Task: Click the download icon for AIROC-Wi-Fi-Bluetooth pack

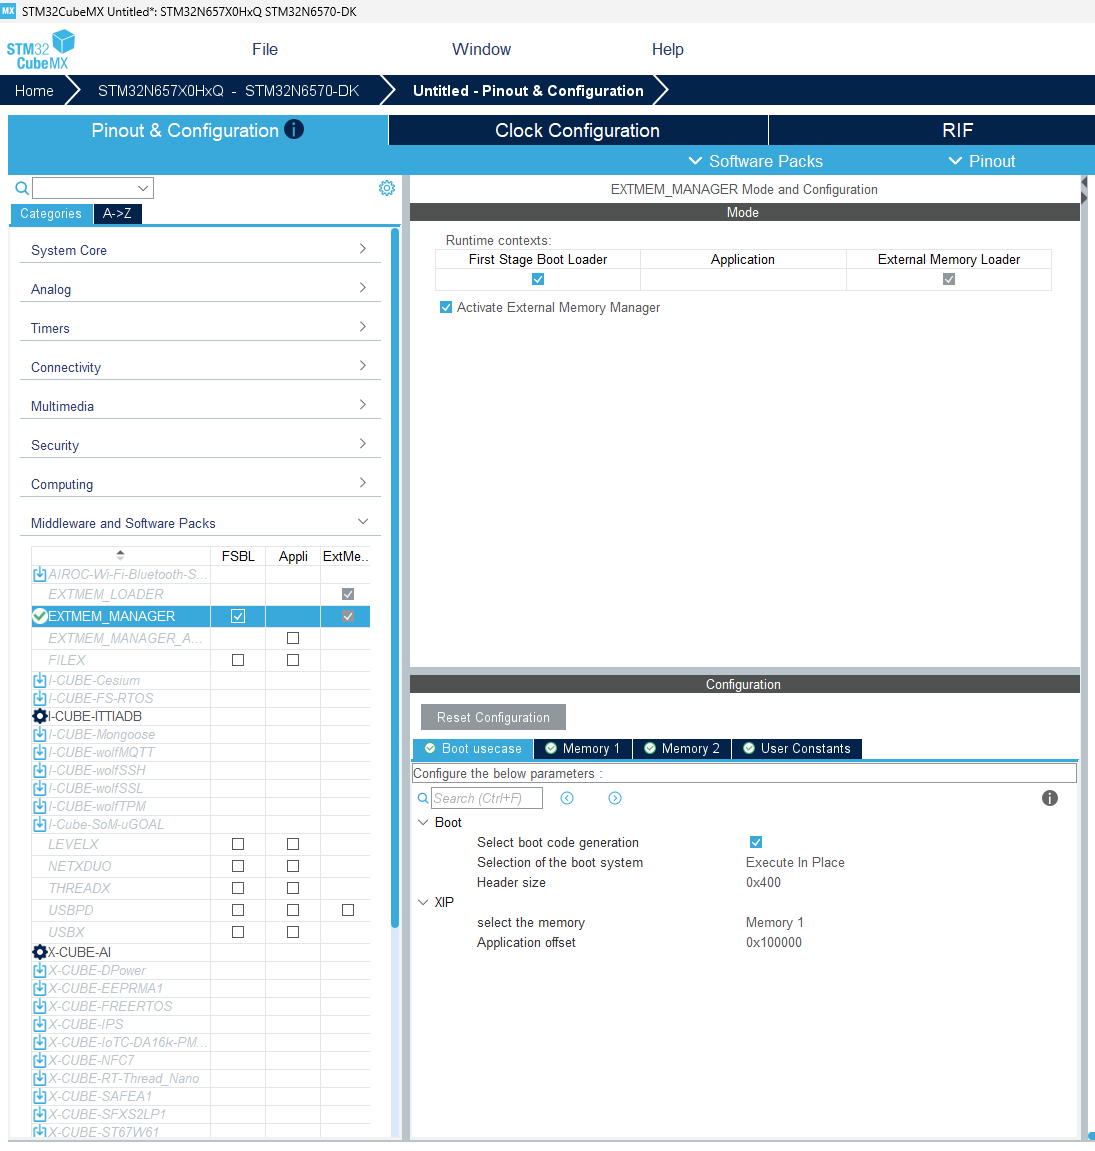Action: pyautogui.click(x=40, y=574)
